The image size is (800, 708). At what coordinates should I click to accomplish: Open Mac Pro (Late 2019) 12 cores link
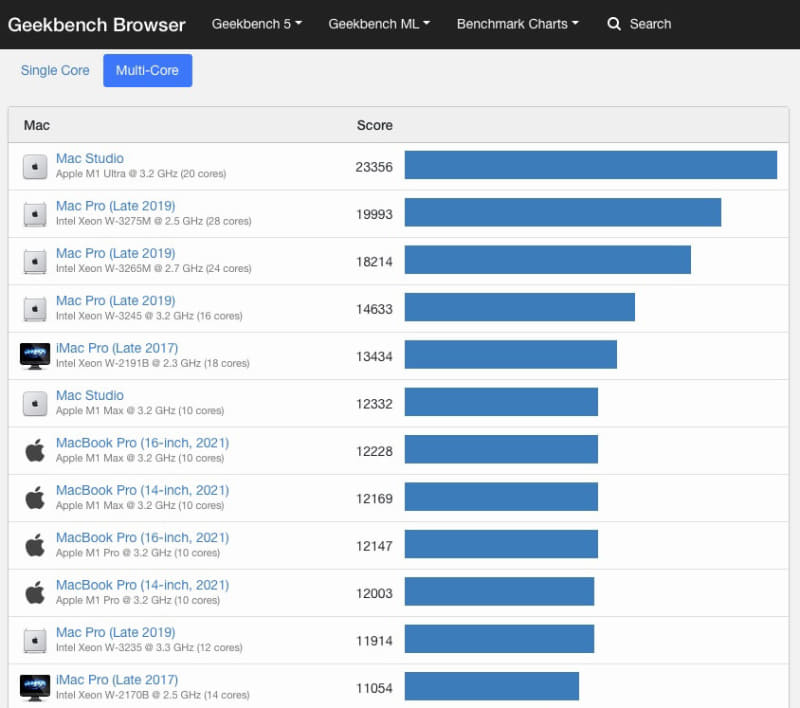pos(115,633)
